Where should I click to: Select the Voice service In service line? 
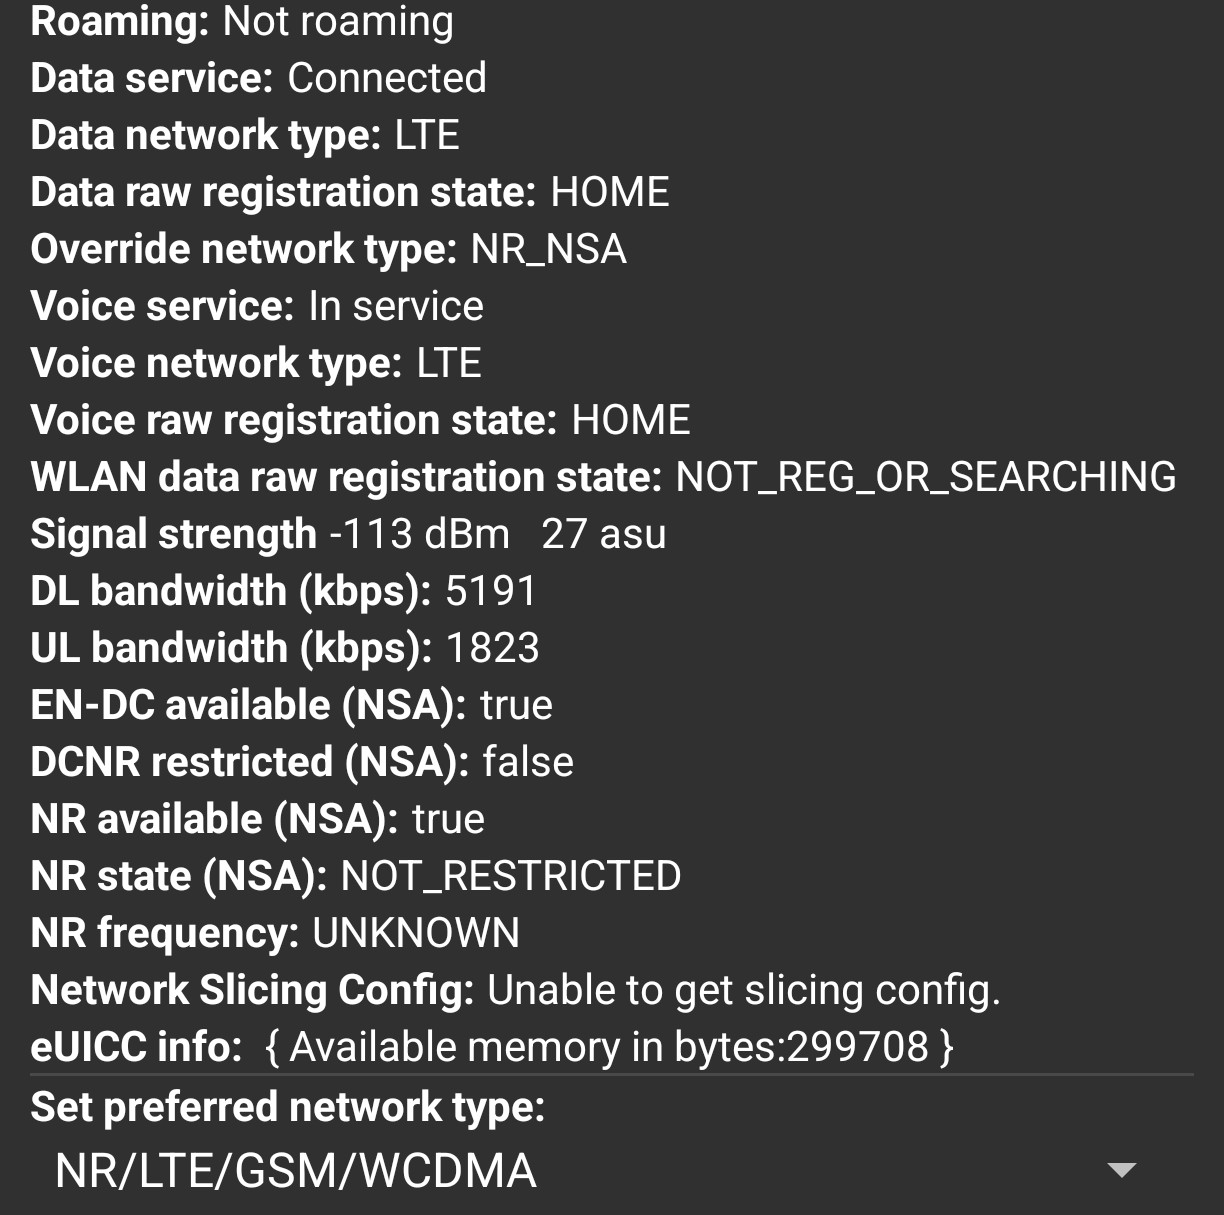click(257, 306)
